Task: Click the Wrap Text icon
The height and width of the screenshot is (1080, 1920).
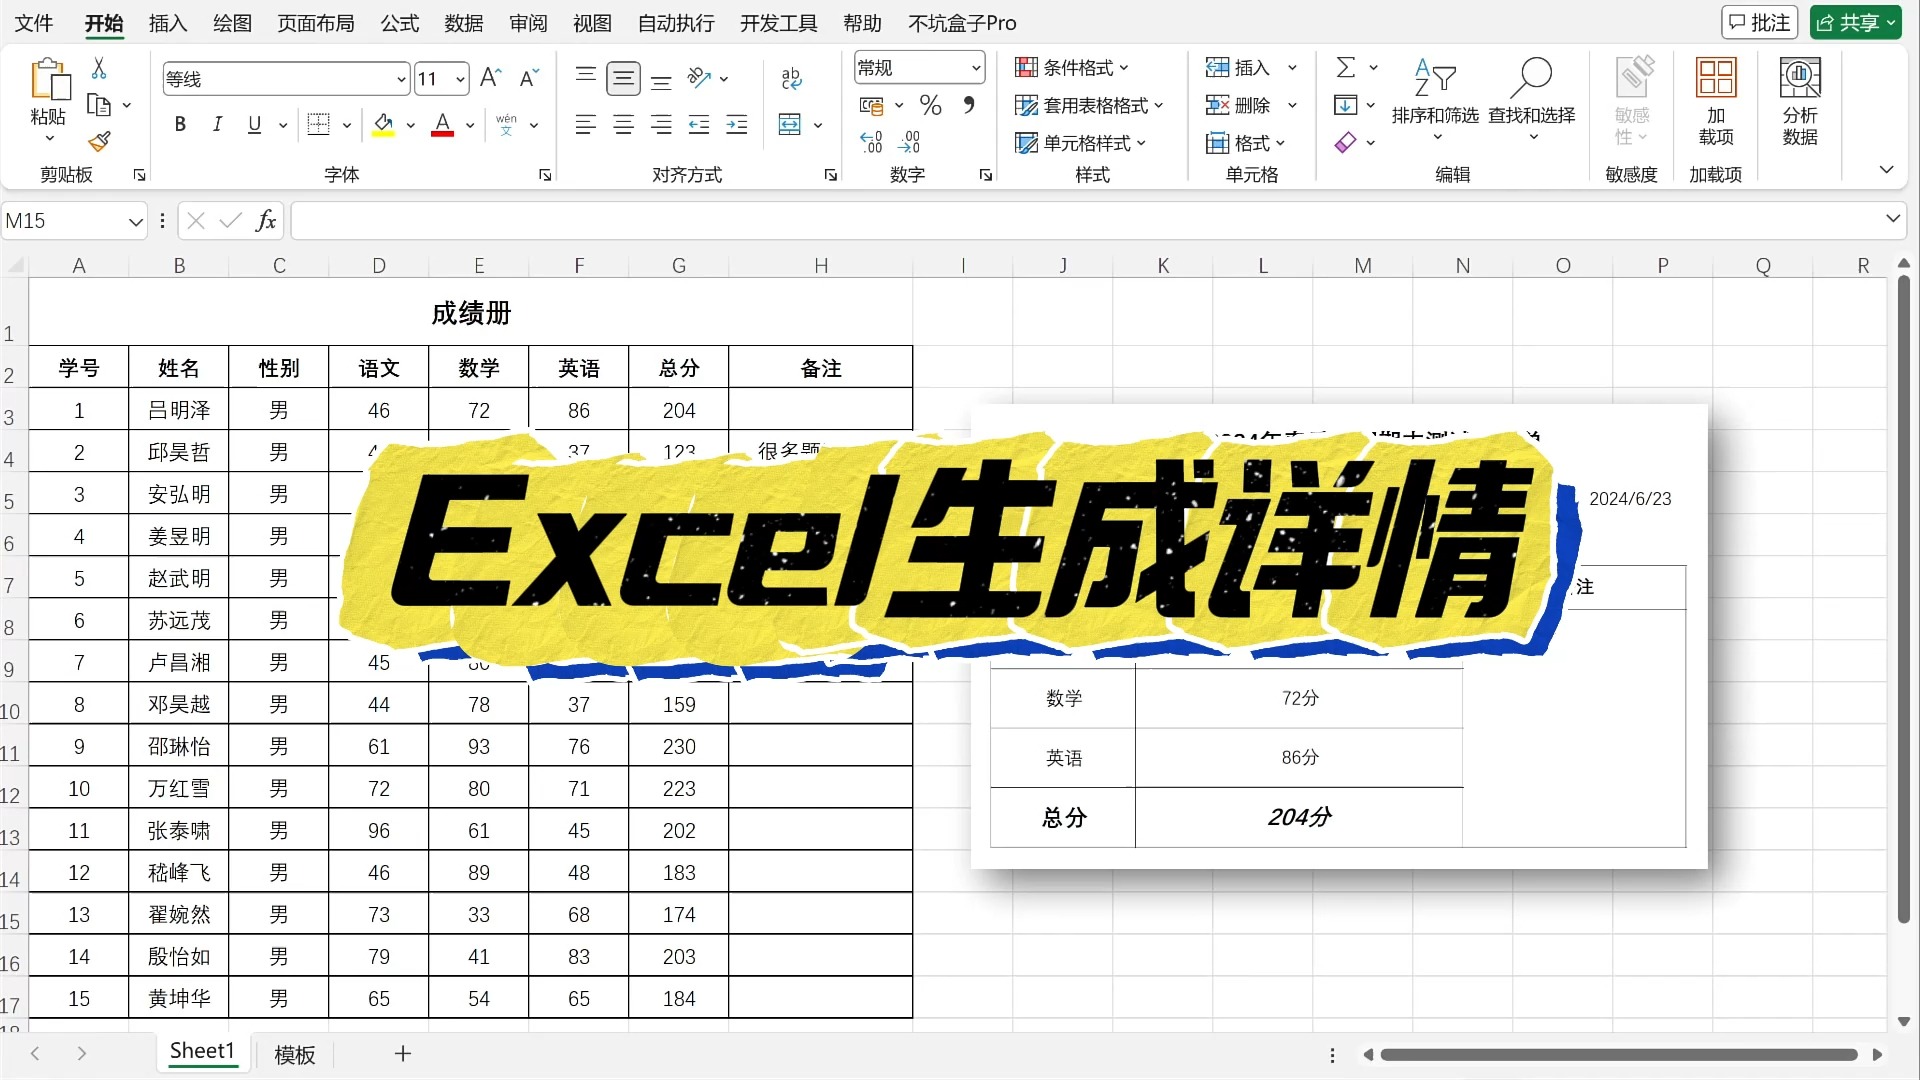Action: click(x=791, y=78)
